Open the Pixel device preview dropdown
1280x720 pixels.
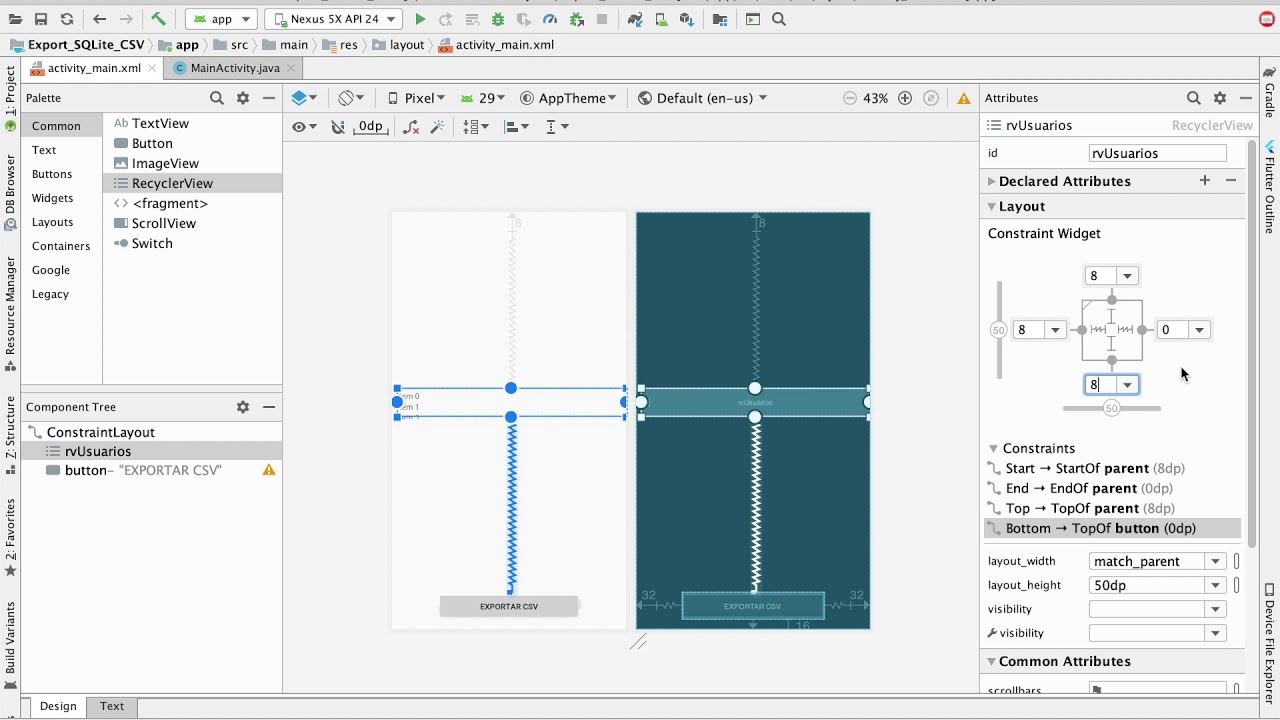416,98
